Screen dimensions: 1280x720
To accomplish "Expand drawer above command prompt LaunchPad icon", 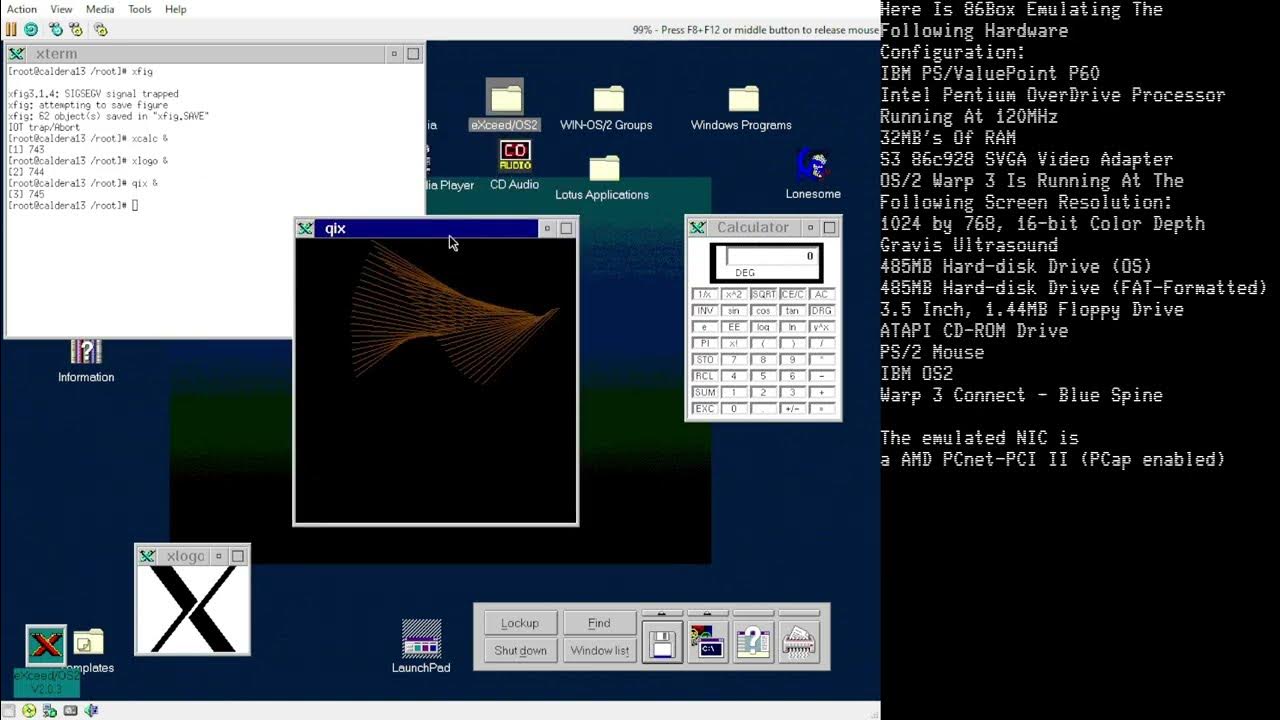I will (708, 613).
